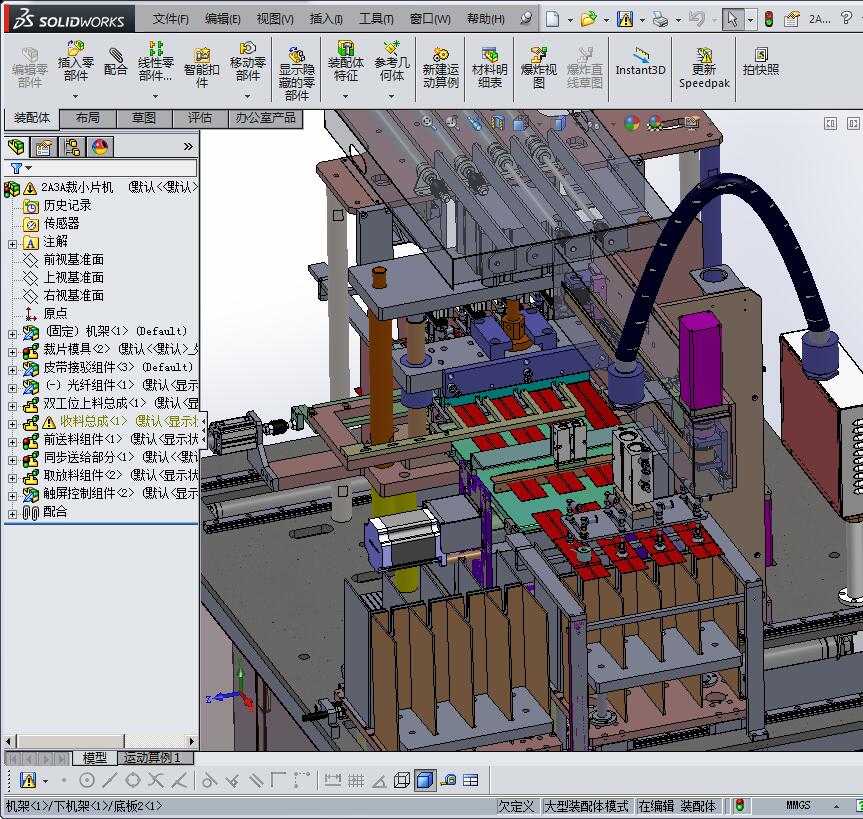This screenshot has height=819, width=863.
Task: Open the 工具(T) menu
Action: 376,18
